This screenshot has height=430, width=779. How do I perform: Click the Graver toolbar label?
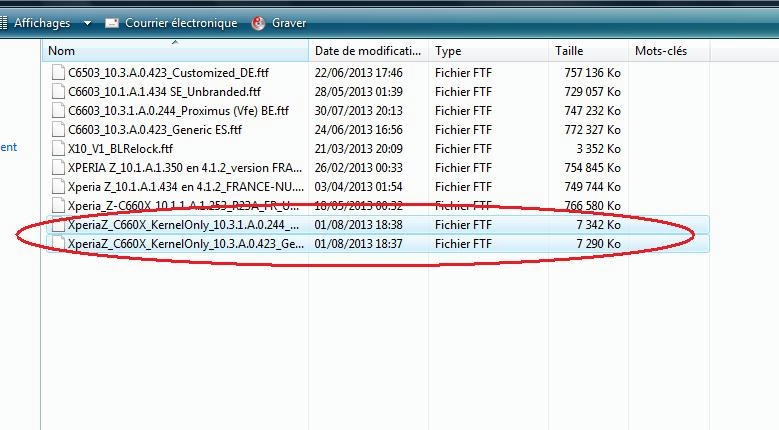(289, 23)
